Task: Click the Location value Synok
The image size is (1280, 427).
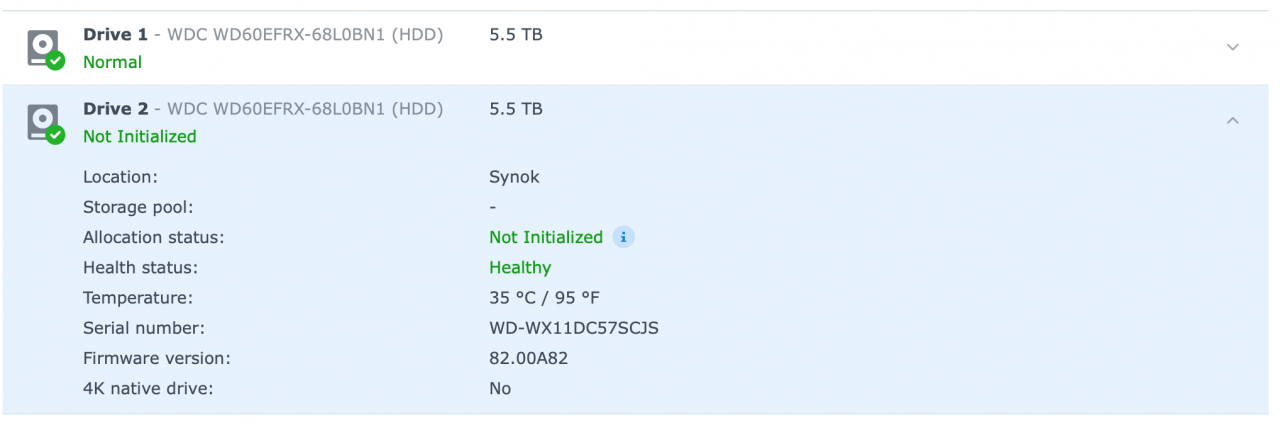Action: pyautogui.click(x=514, y=177)
